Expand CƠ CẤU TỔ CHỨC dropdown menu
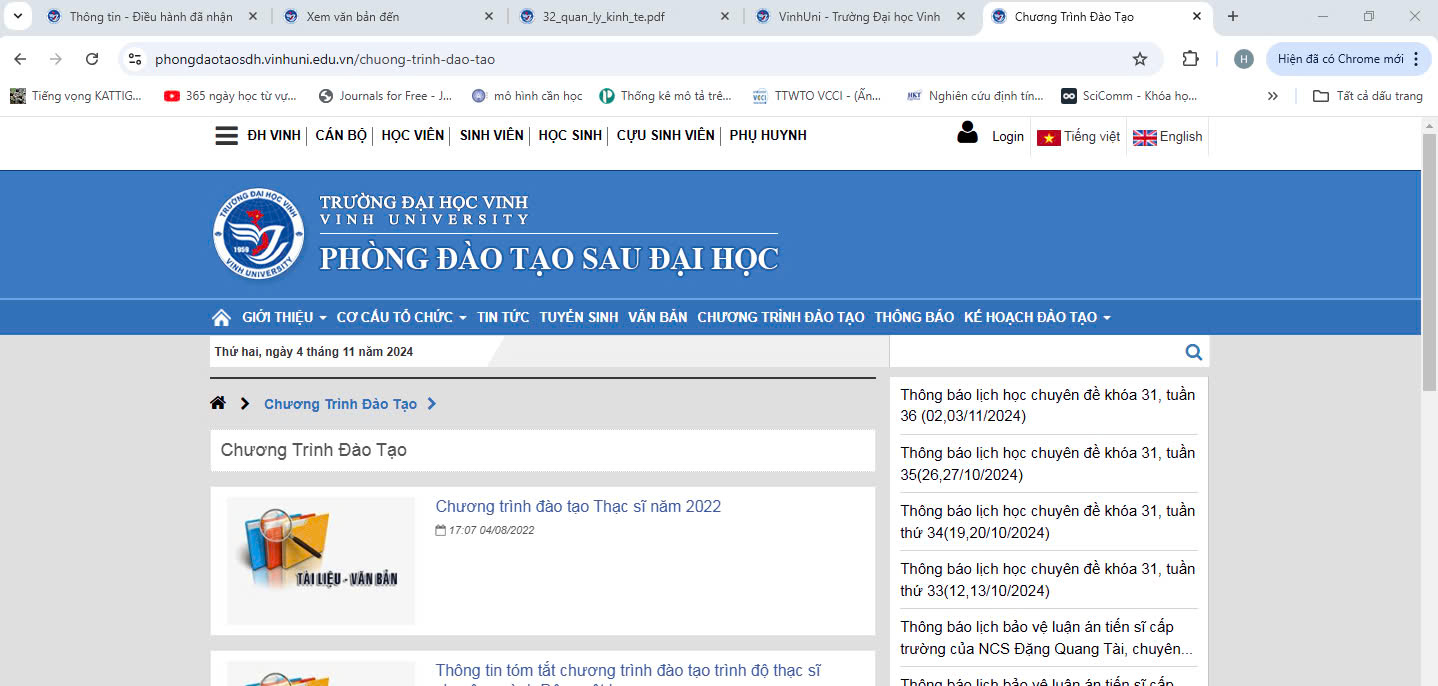This screenshot has width=1438, height=686. [x=401, y=317]
